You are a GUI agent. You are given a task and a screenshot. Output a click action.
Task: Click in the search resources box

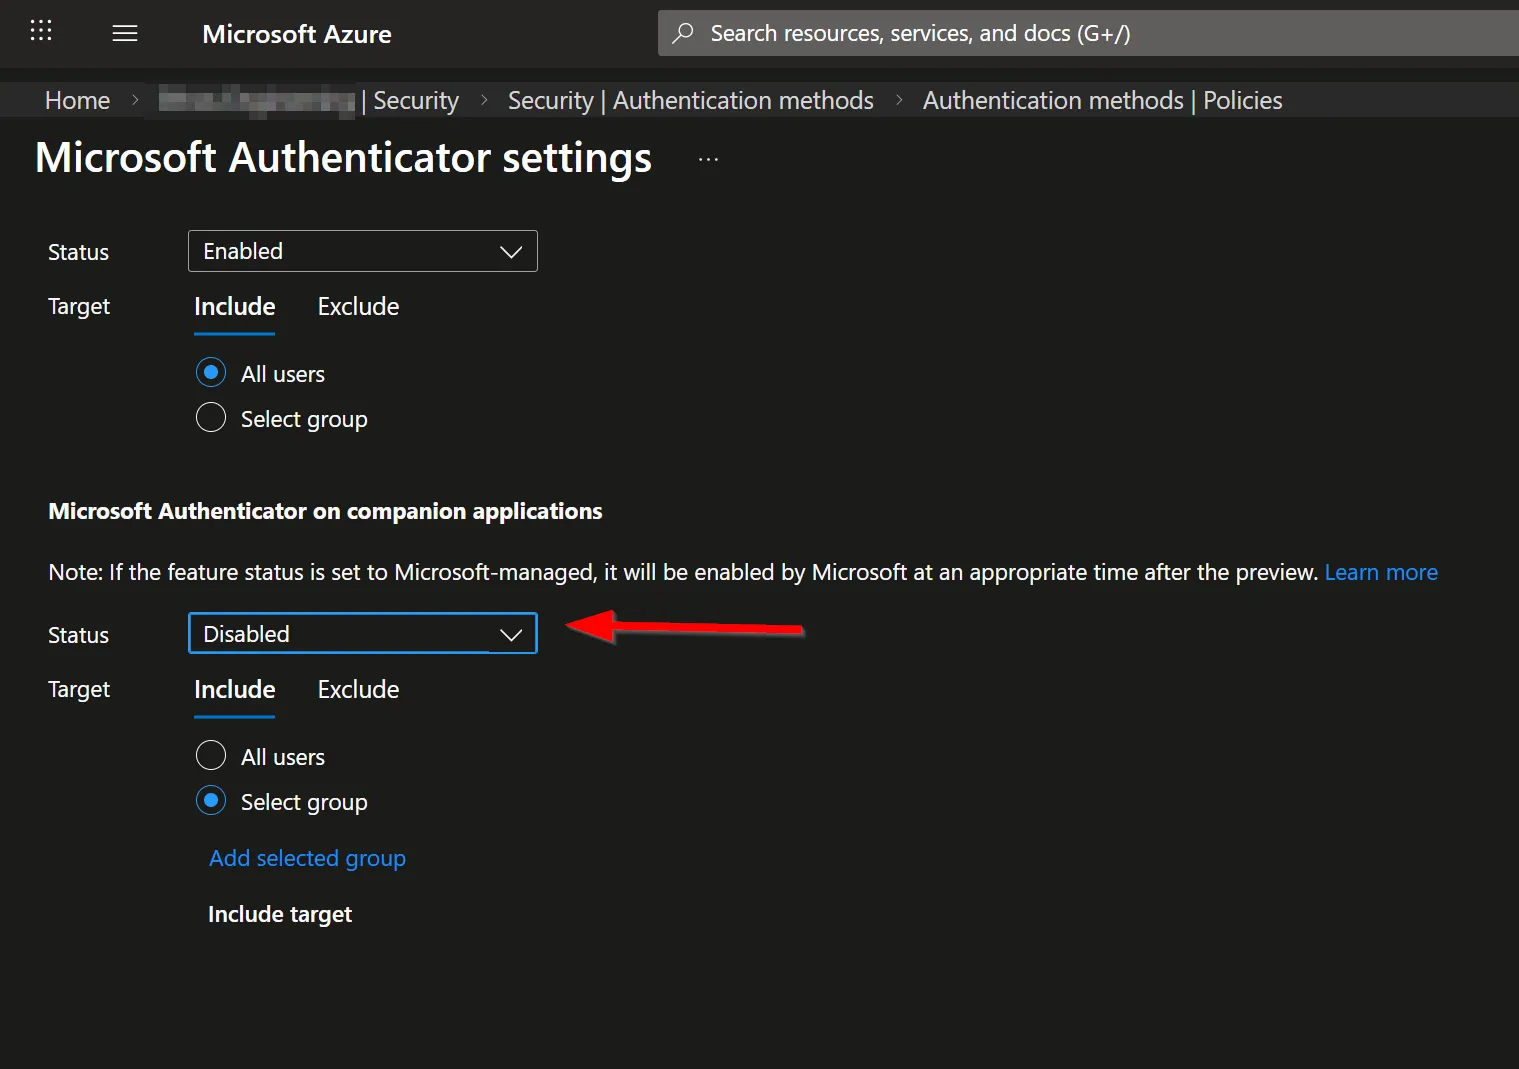(1088, 33)
